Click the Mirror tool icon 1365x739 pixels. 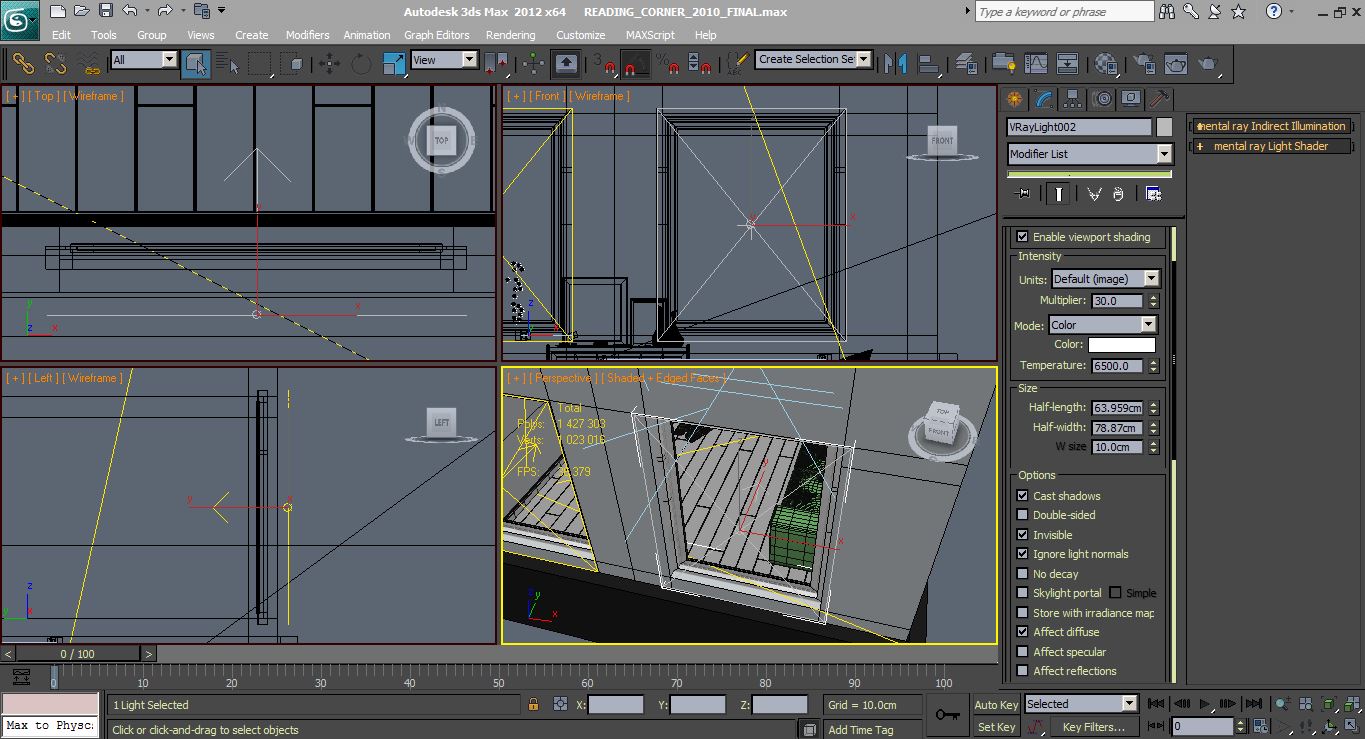897,64
